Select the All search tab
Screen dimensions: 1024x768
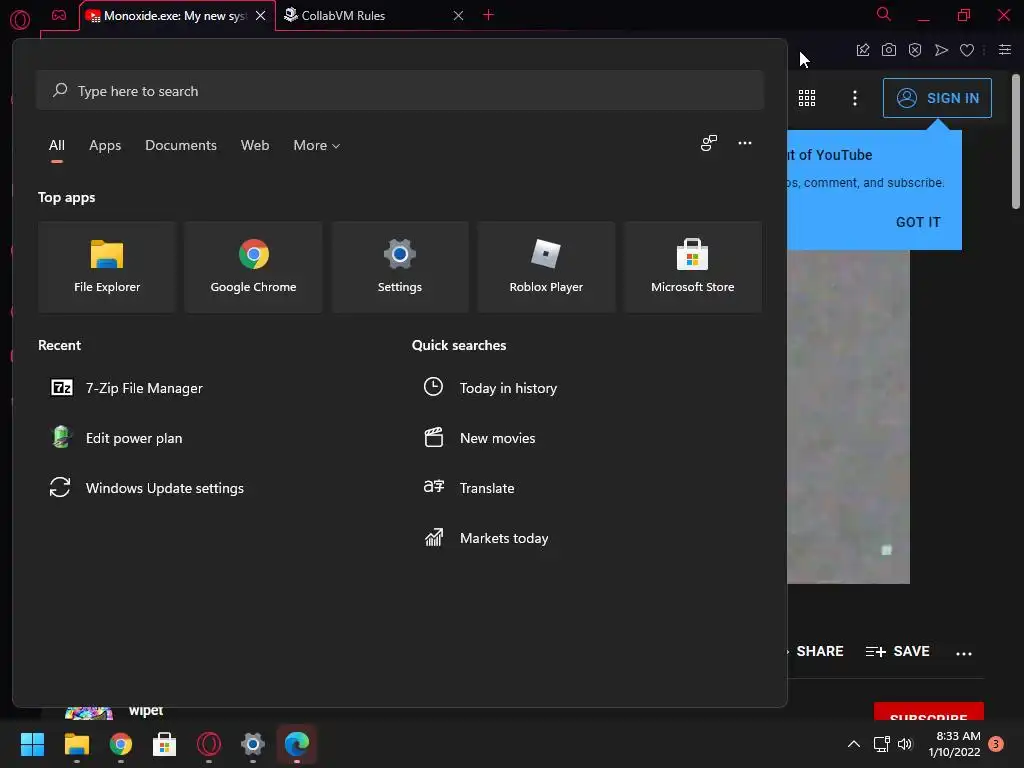(57, 146)
